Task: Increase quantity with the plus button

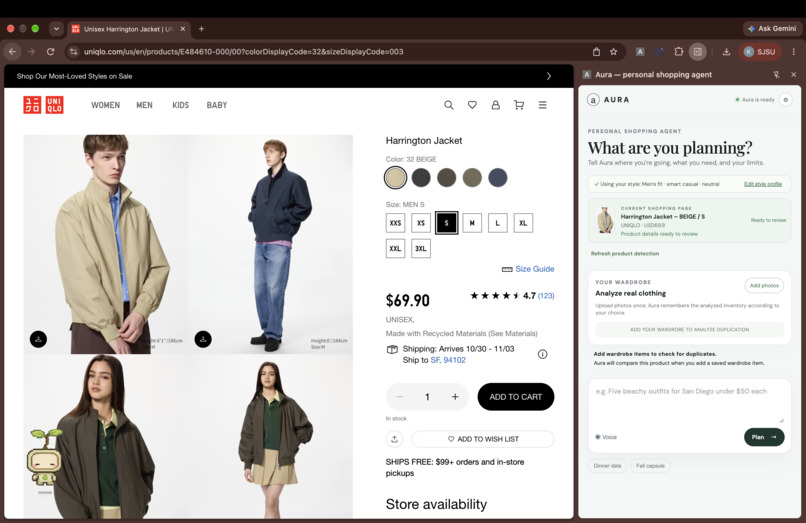Action: [x=455, y=396]
